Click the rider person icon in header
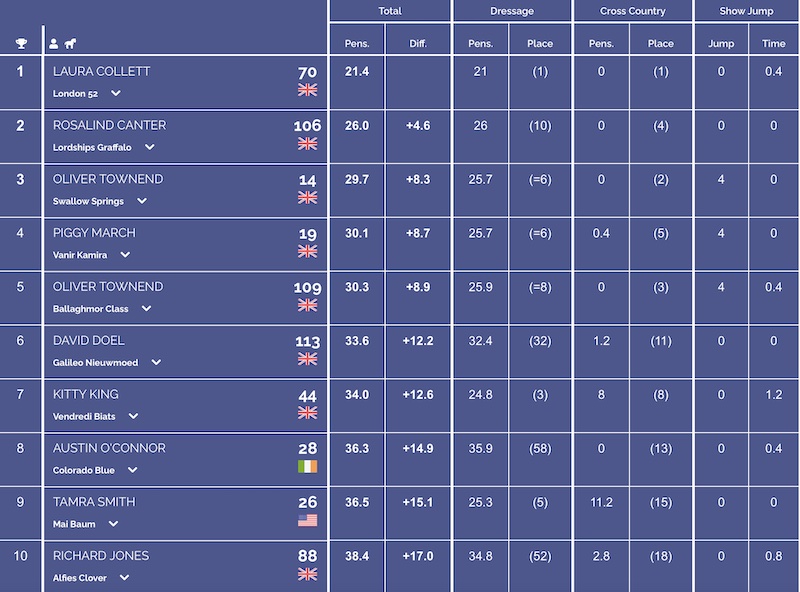Viewport: 800px width, 592px height. 54,43
